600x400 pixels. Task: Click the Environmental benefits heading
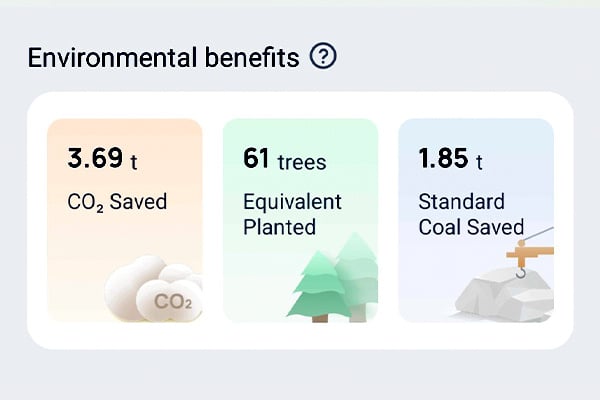[x=163, y=57]
